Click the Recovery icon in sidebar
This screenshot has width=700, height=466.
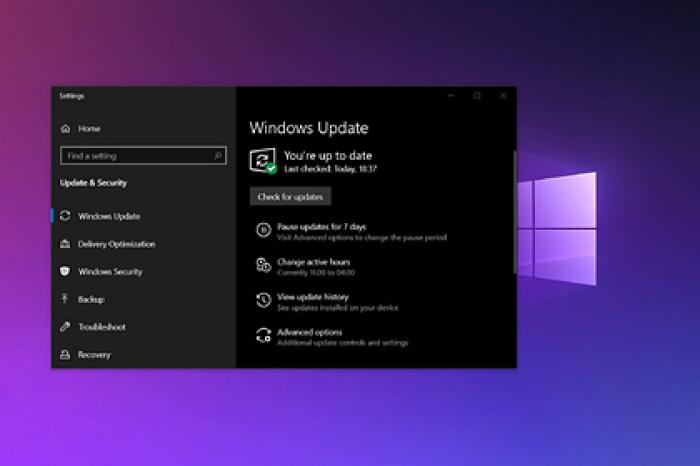[65, 354]
